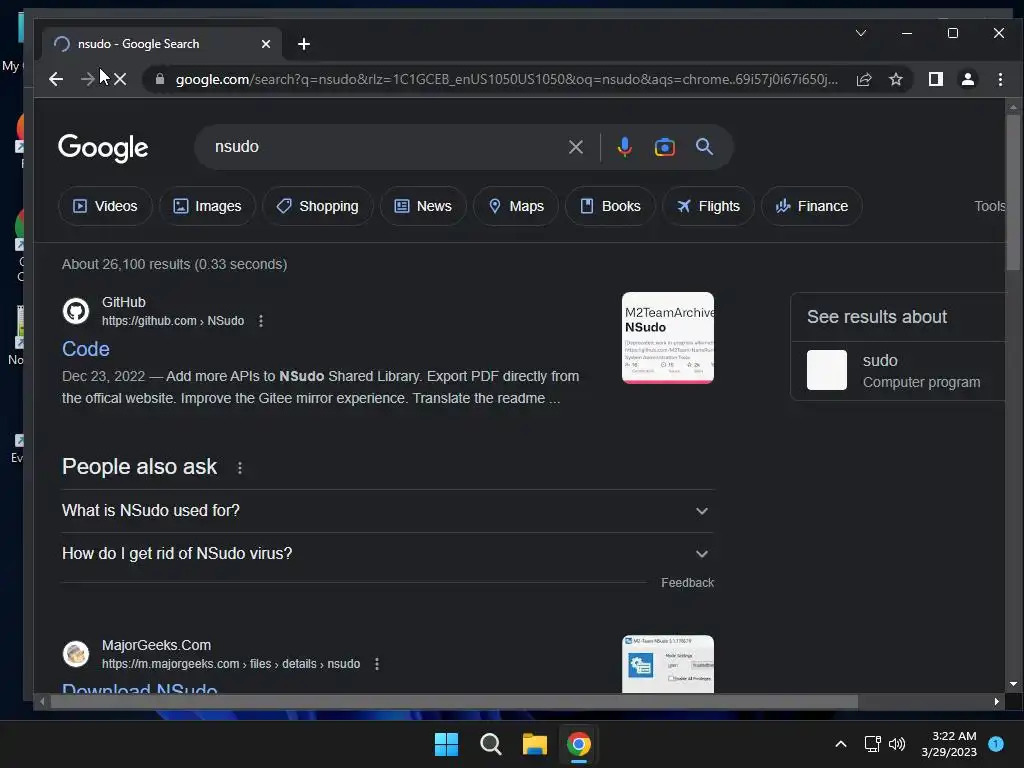Viewport: 1024px width, 768px height.
Task: Share this page using the share icon
Action: 864,79
